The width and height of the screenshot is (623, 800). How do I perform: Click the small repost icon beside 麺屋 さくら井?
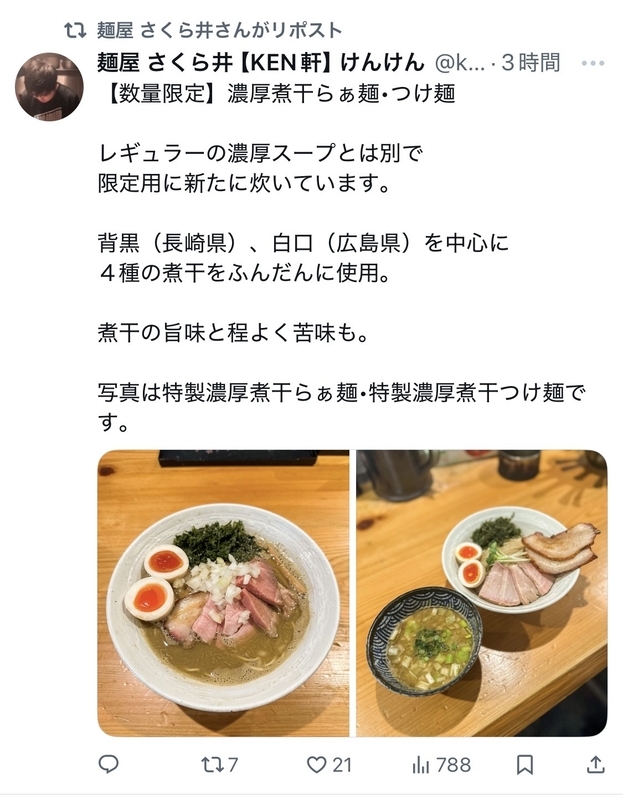tap(75, 31)
